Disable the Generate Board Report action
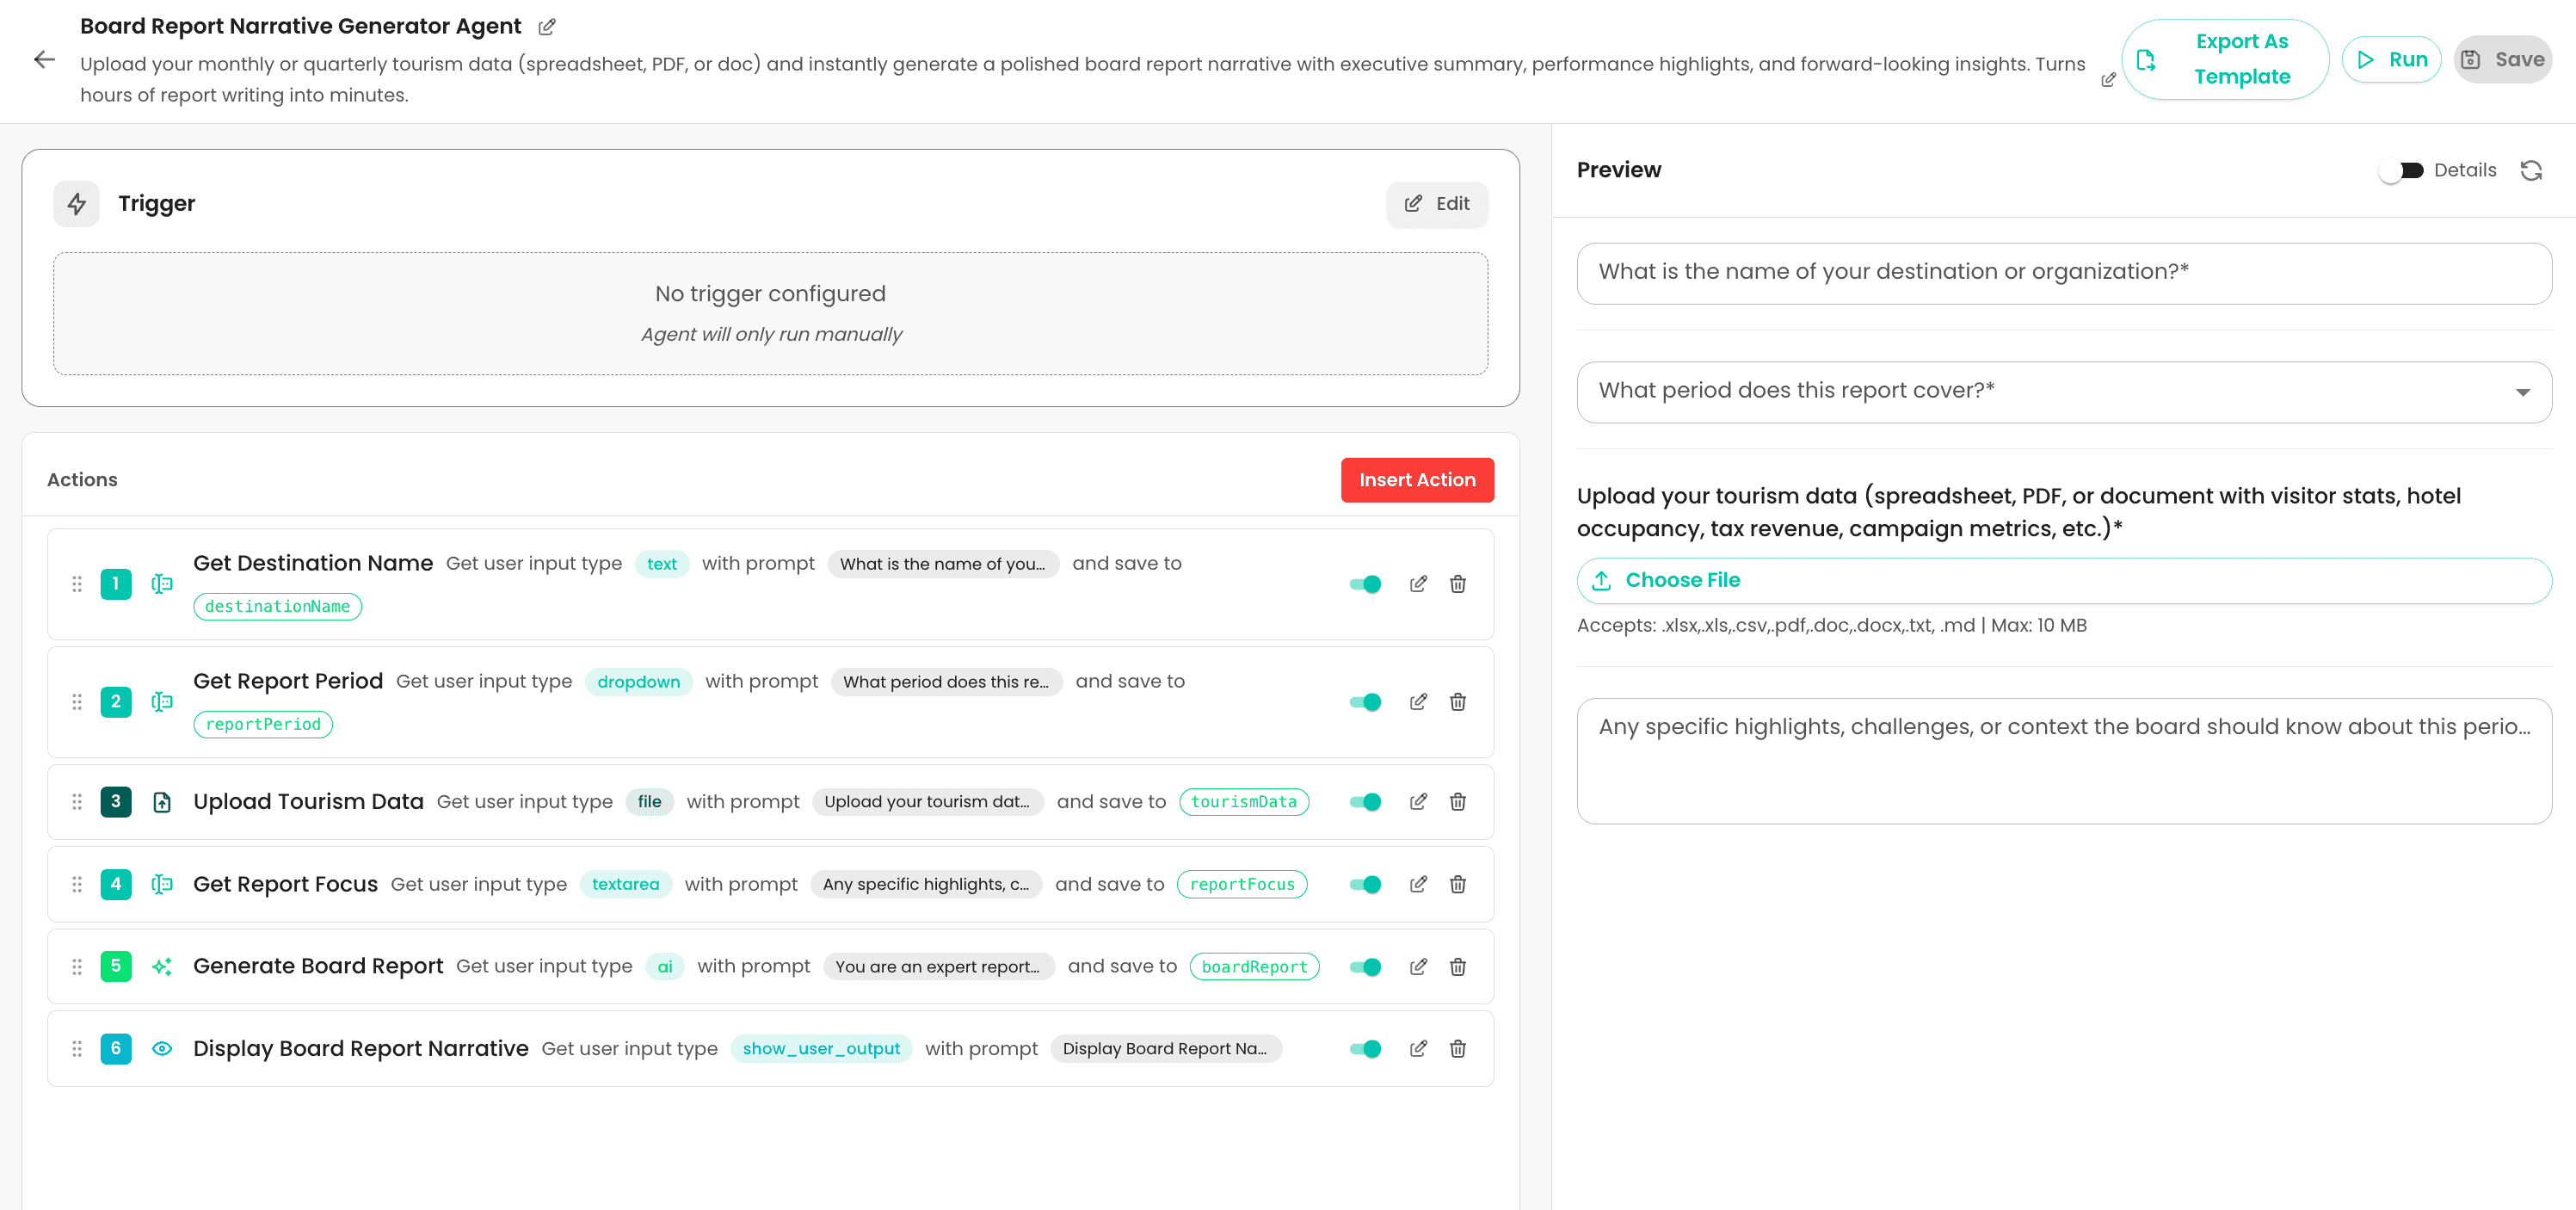Image resolution: width=2576 pixels, height=1210 pixels. [1365, 967]
